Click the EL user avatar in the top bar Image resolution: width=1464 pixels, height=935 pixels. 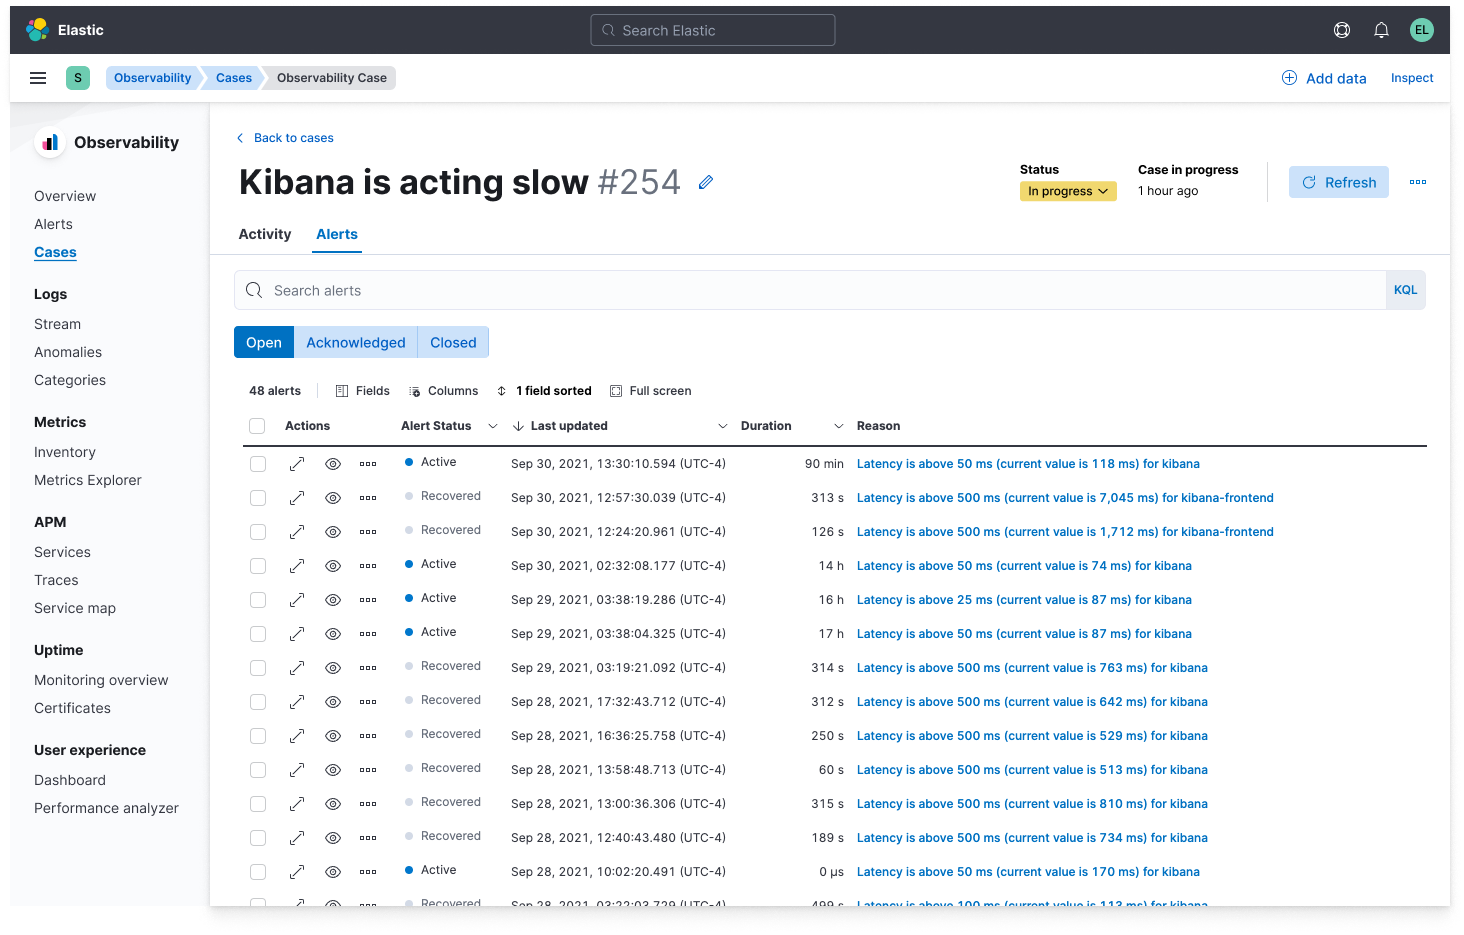click(1421, 30)
